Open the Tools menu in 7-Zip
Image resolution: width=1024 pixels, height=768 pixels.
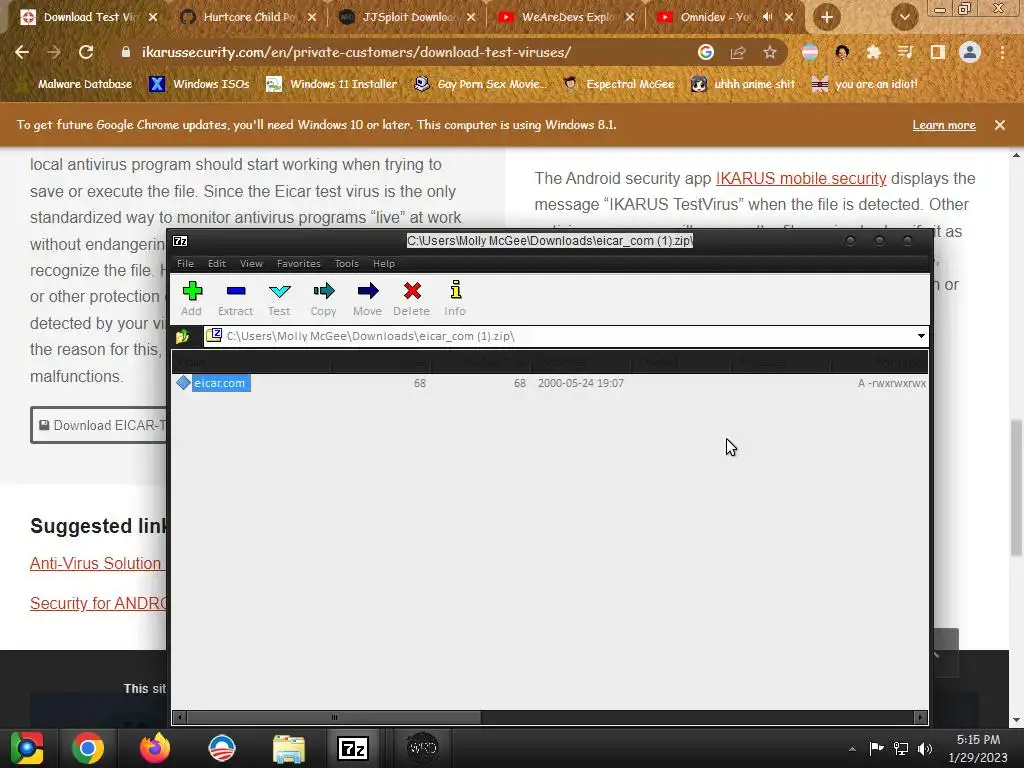click(x=347, y=264)
